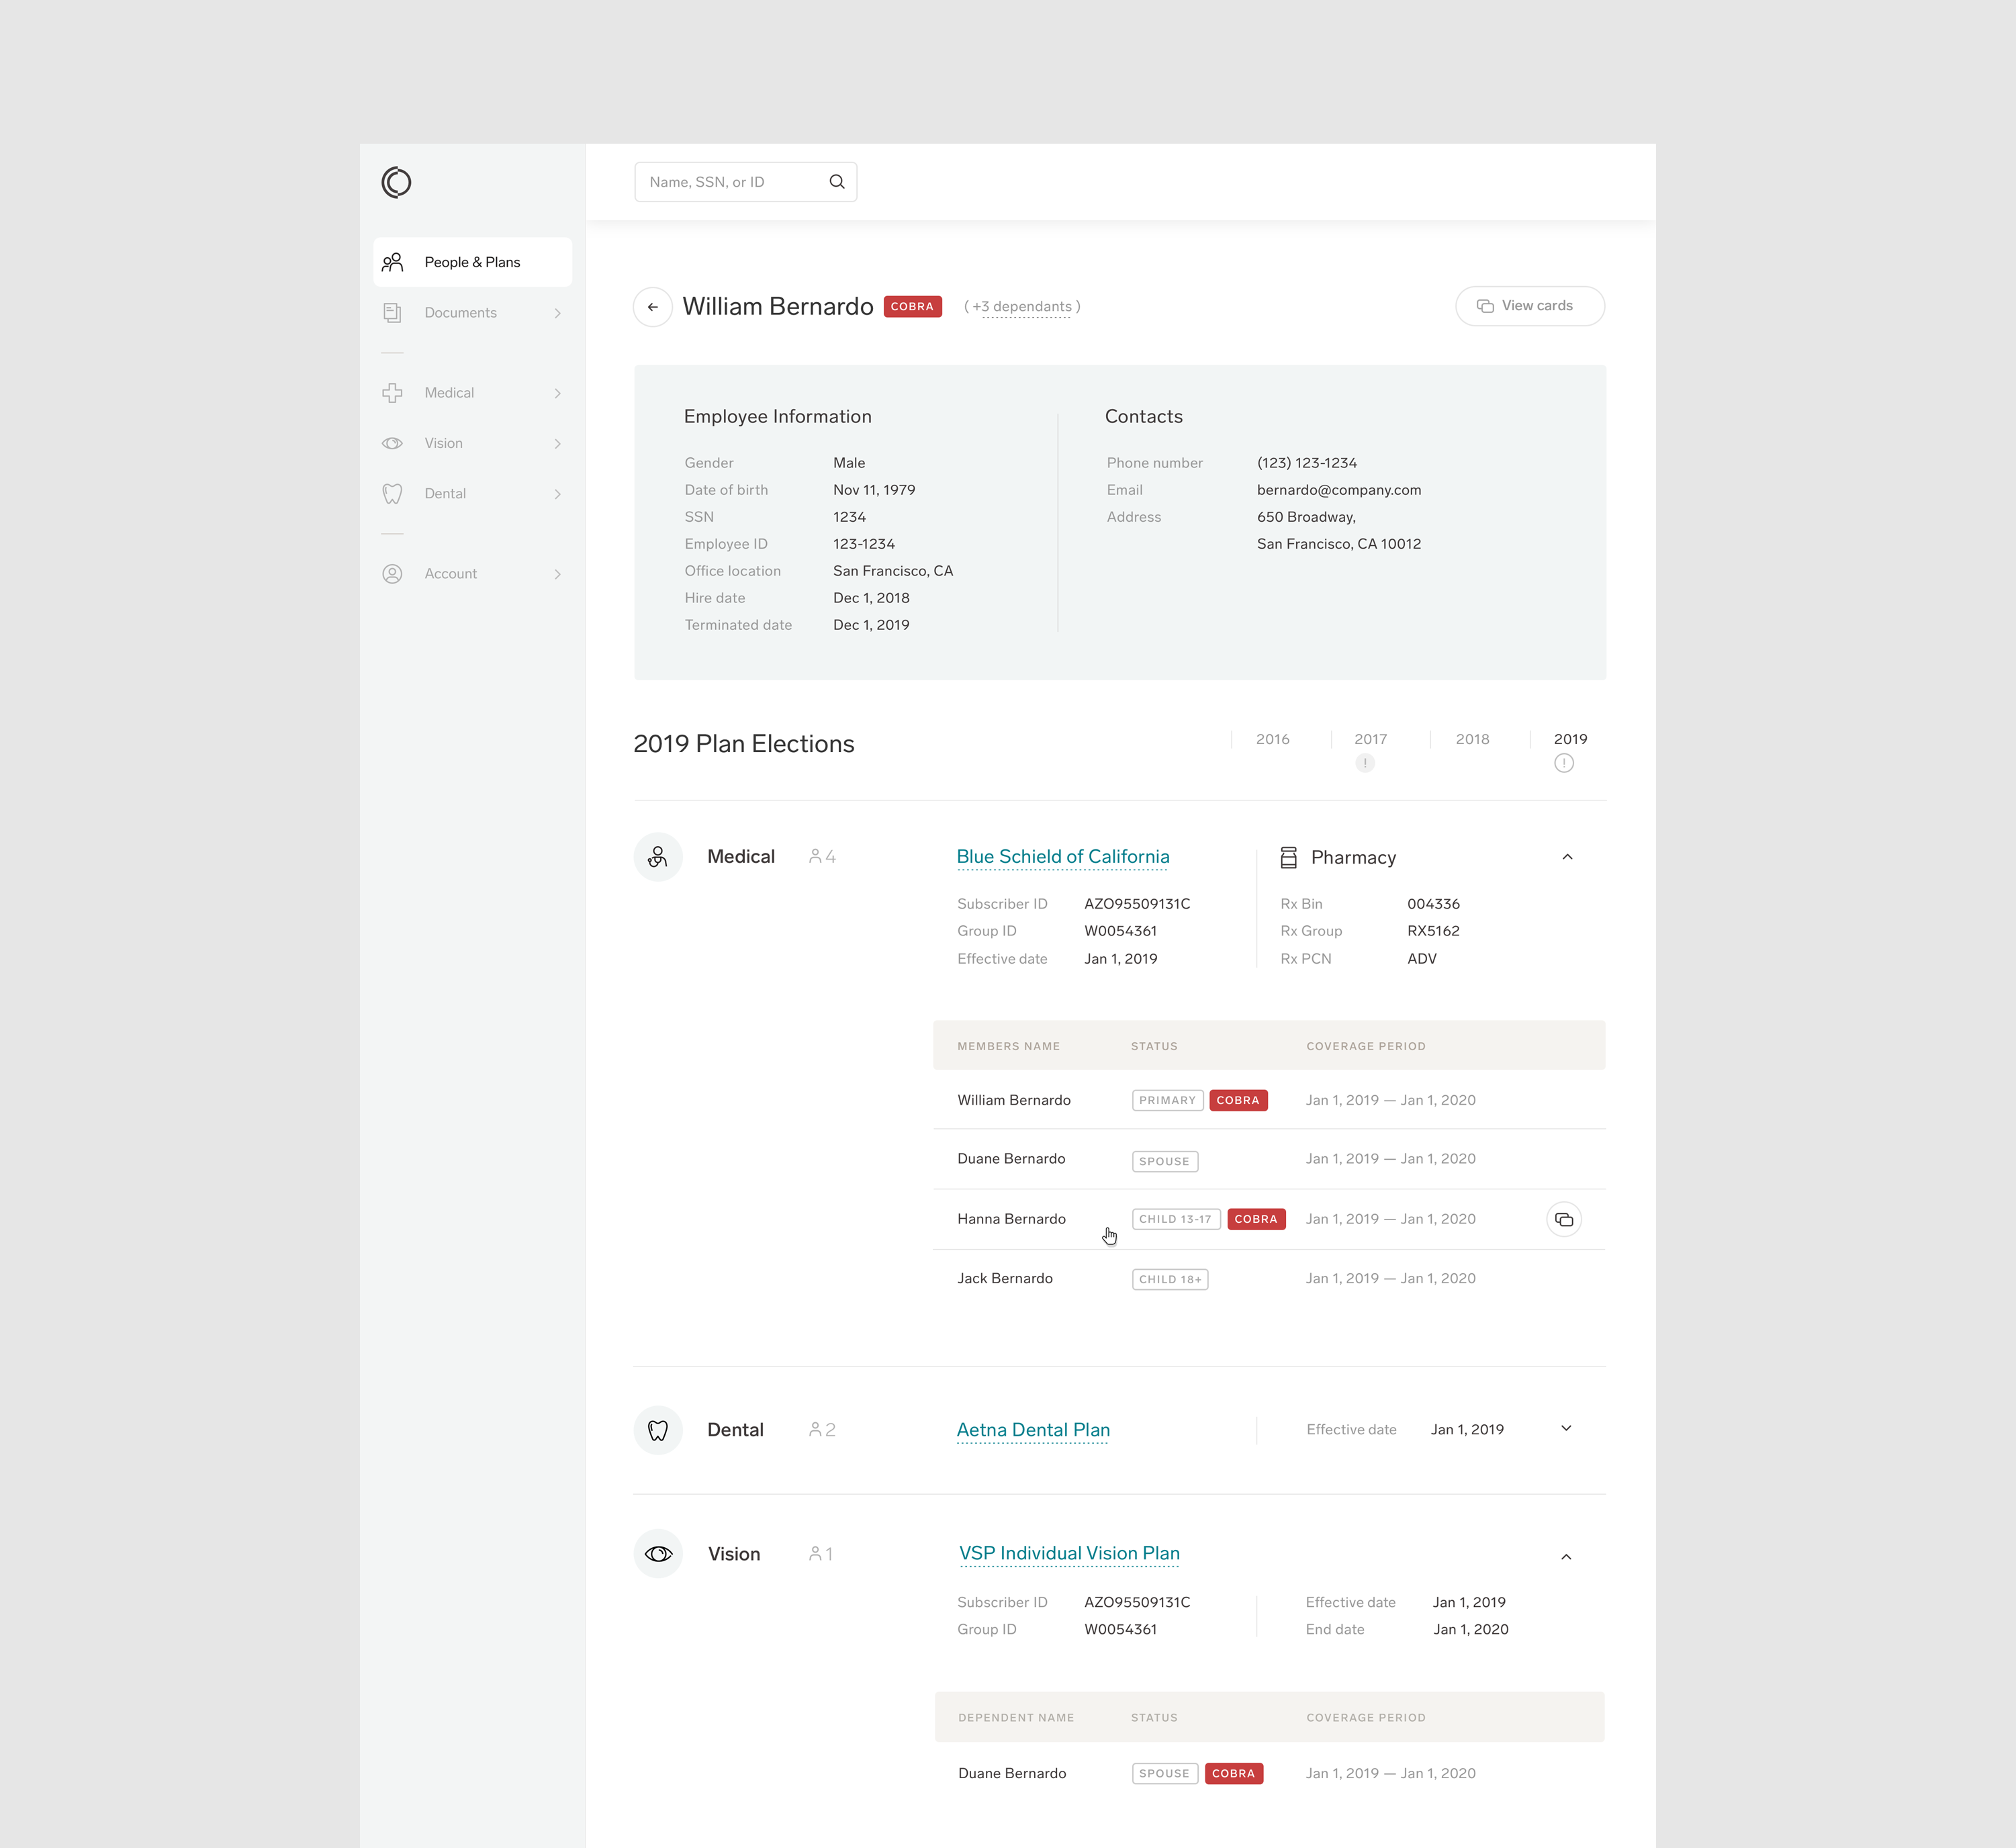Open Blue Schield of California link

[x=1062, y=857]
